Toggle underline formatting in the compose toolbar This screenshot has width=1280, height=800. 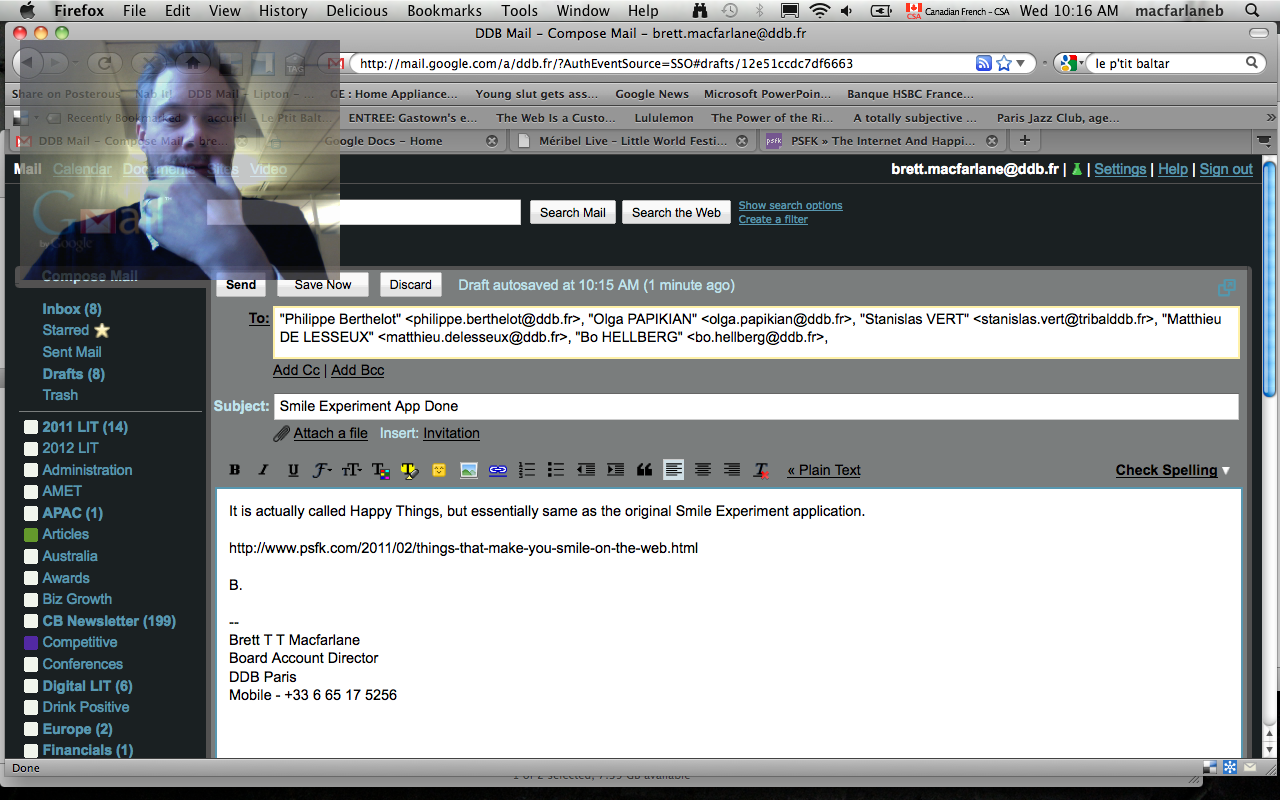tap(293, 470)
